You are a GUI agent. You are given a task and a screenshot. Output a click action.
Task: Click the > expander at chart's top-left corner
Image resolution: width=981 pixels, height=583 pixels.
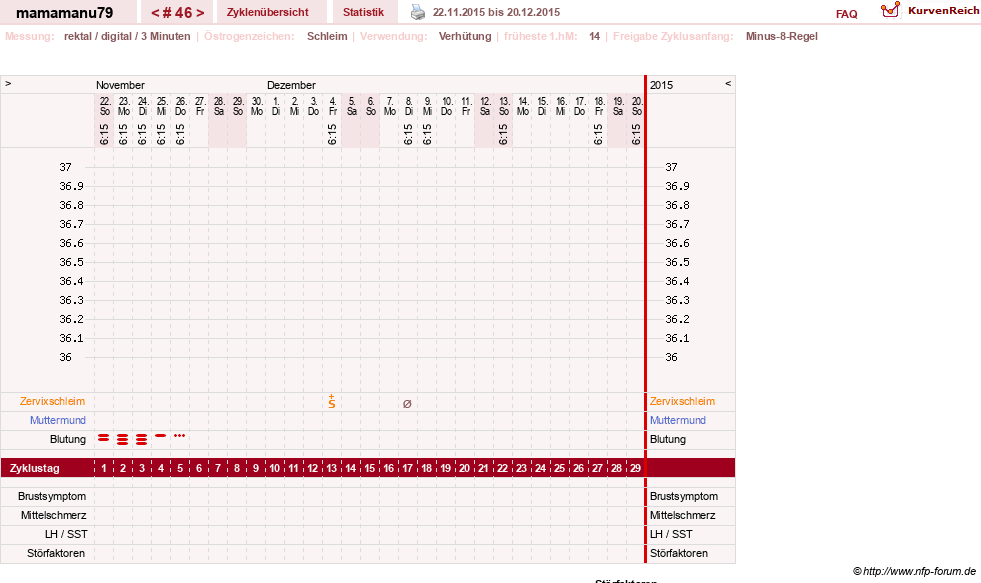tap(8, 83)
